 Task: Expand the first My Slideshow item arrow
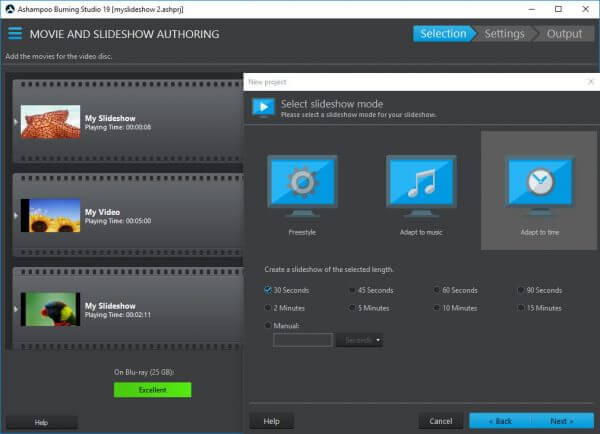tap(16, 122)
